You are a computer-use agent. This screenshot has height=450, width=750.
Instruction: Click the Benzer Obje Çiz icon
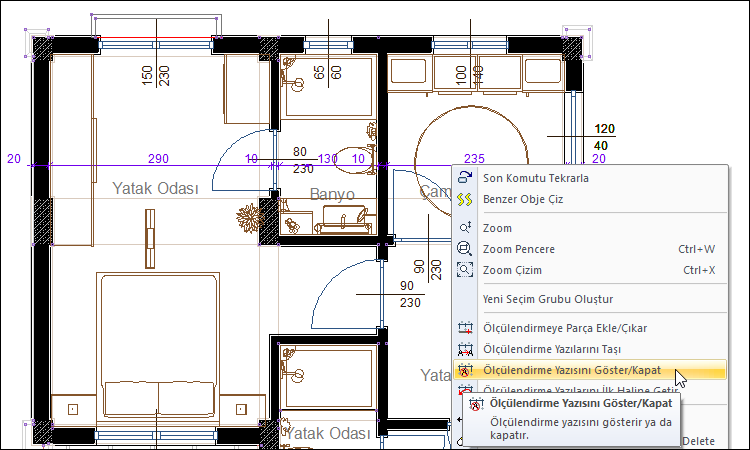pyautogui.click(x=465, y=199)
